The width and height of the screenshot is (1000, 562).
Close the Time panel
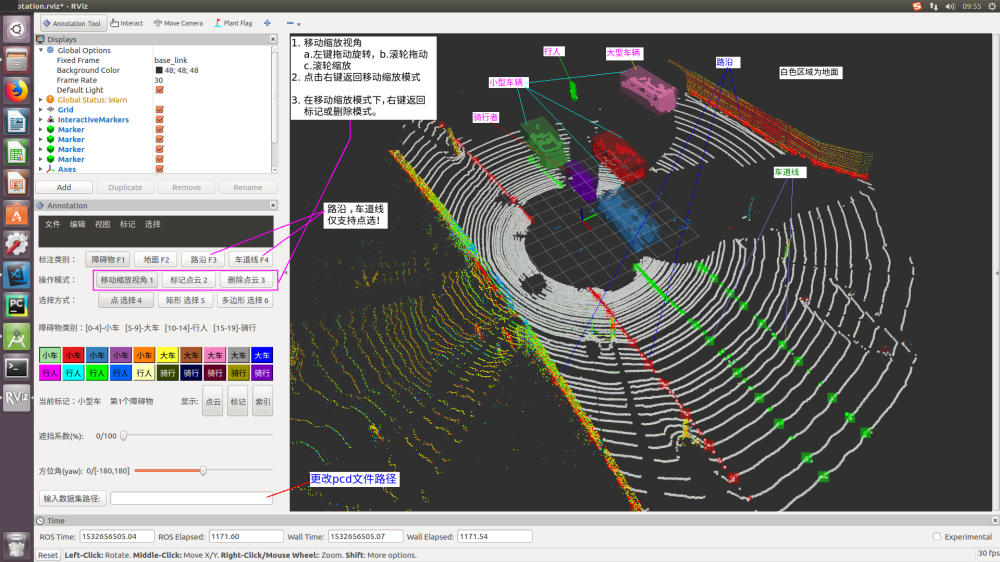pos(994,521)
